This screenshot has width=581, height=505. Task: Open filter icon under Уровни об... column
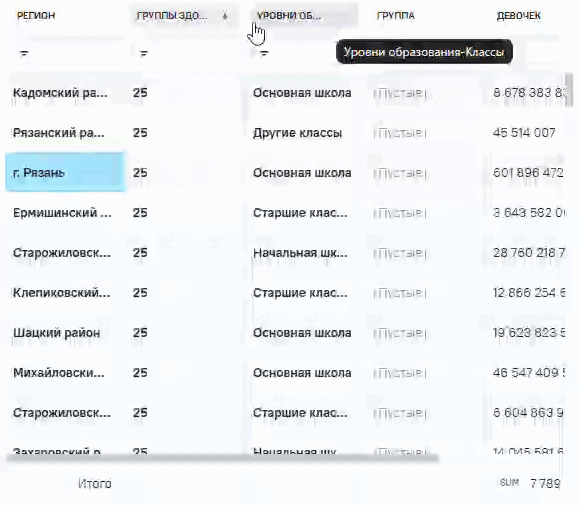(264, 54)
